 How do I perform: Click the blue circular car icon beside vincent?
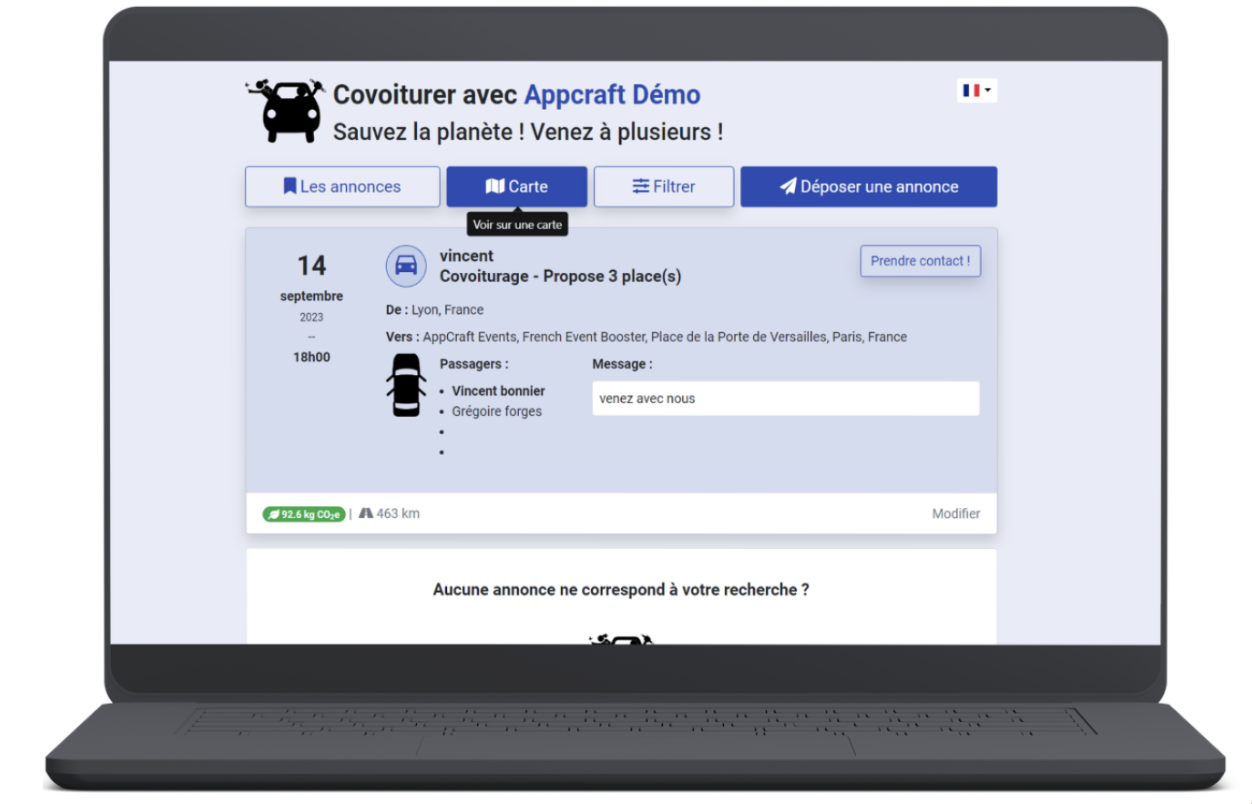coord(406,266)
